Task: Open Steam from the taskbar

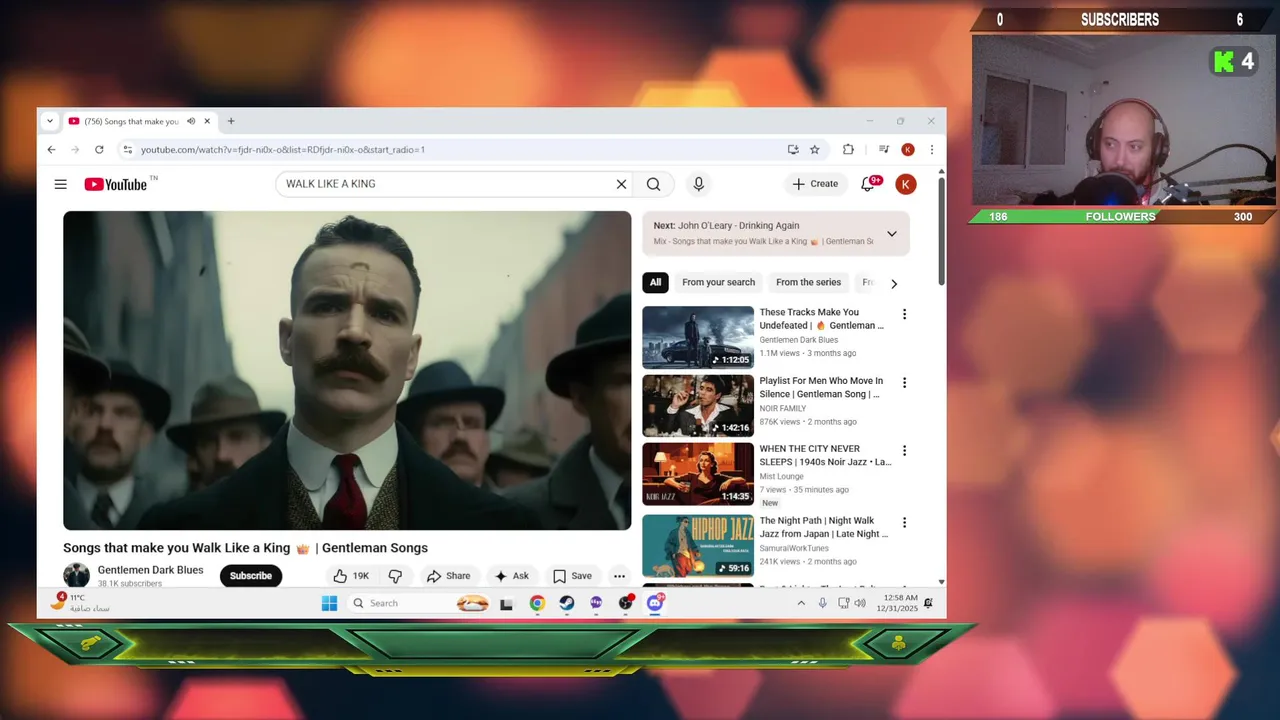Action: [567, 603]
